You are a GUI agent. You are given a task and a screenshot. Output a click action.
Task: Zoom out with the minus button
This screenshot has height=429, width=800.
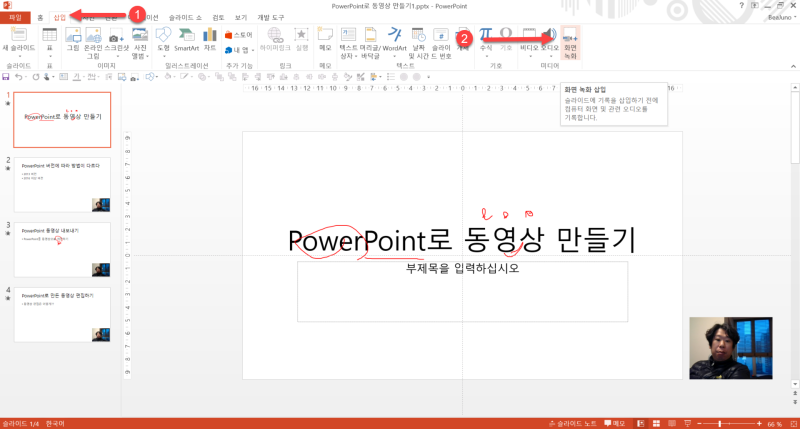click(699, 424)
